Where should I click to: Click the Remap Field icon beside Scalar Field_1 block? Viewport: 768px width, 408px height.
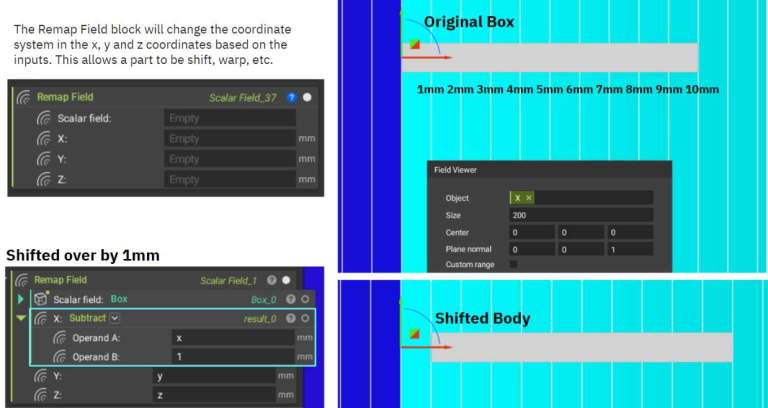[22, 280]
